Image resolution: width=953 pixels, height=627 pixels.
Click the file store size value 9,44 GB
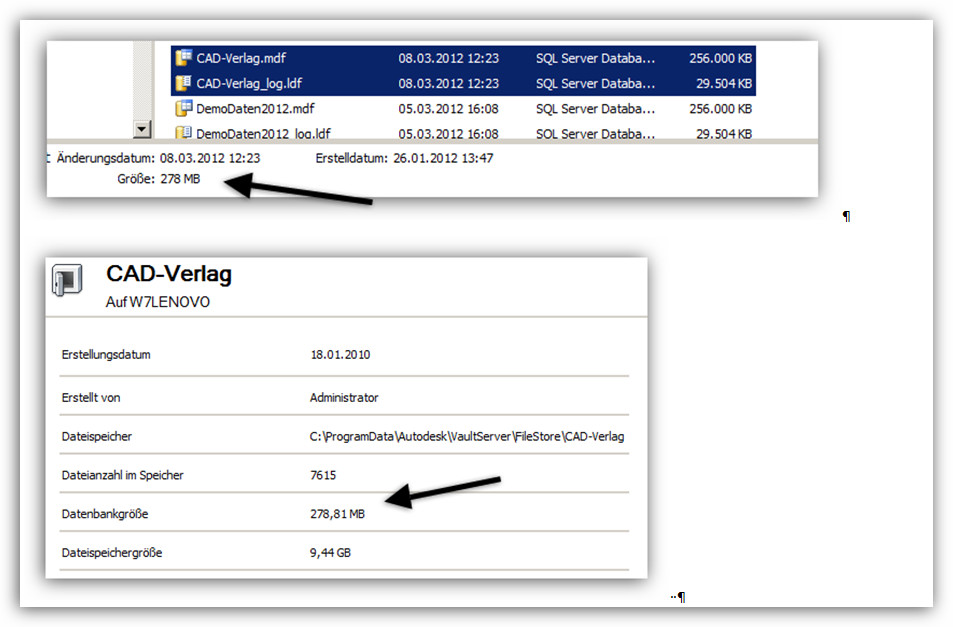click(x=330, y=553)
